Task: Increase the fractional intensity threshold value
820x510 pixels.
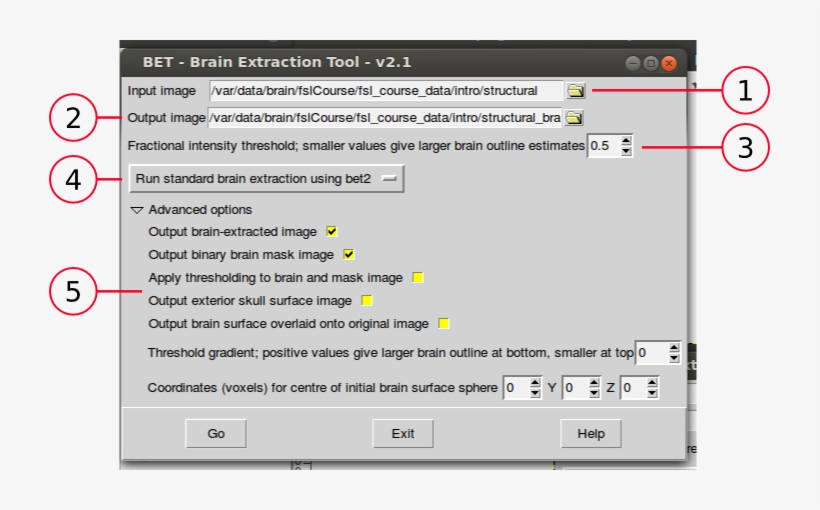Action: 627,141
